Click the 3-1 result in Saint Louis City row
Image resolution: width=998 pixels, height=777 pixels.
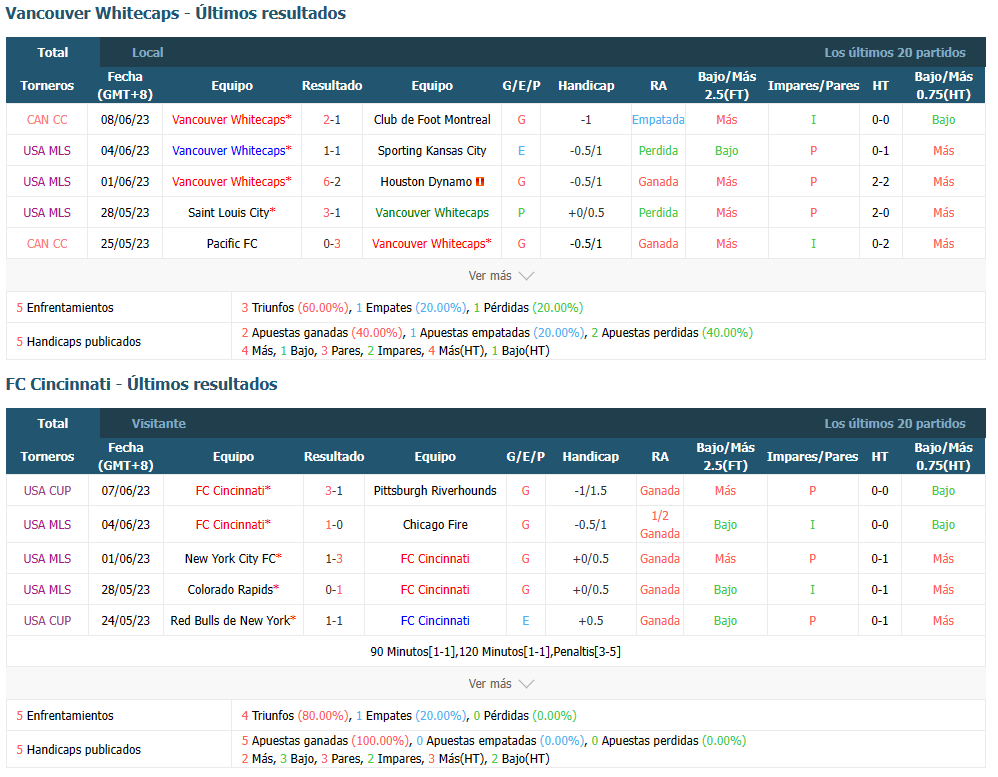[x=332, y=213]
